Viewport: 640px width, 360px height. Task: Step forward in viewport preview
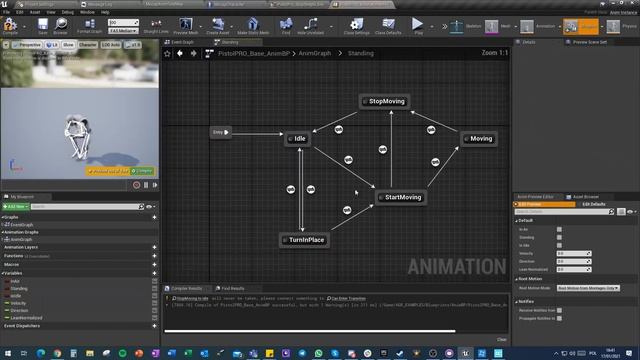pyautogui.click(x=155, y=185)
